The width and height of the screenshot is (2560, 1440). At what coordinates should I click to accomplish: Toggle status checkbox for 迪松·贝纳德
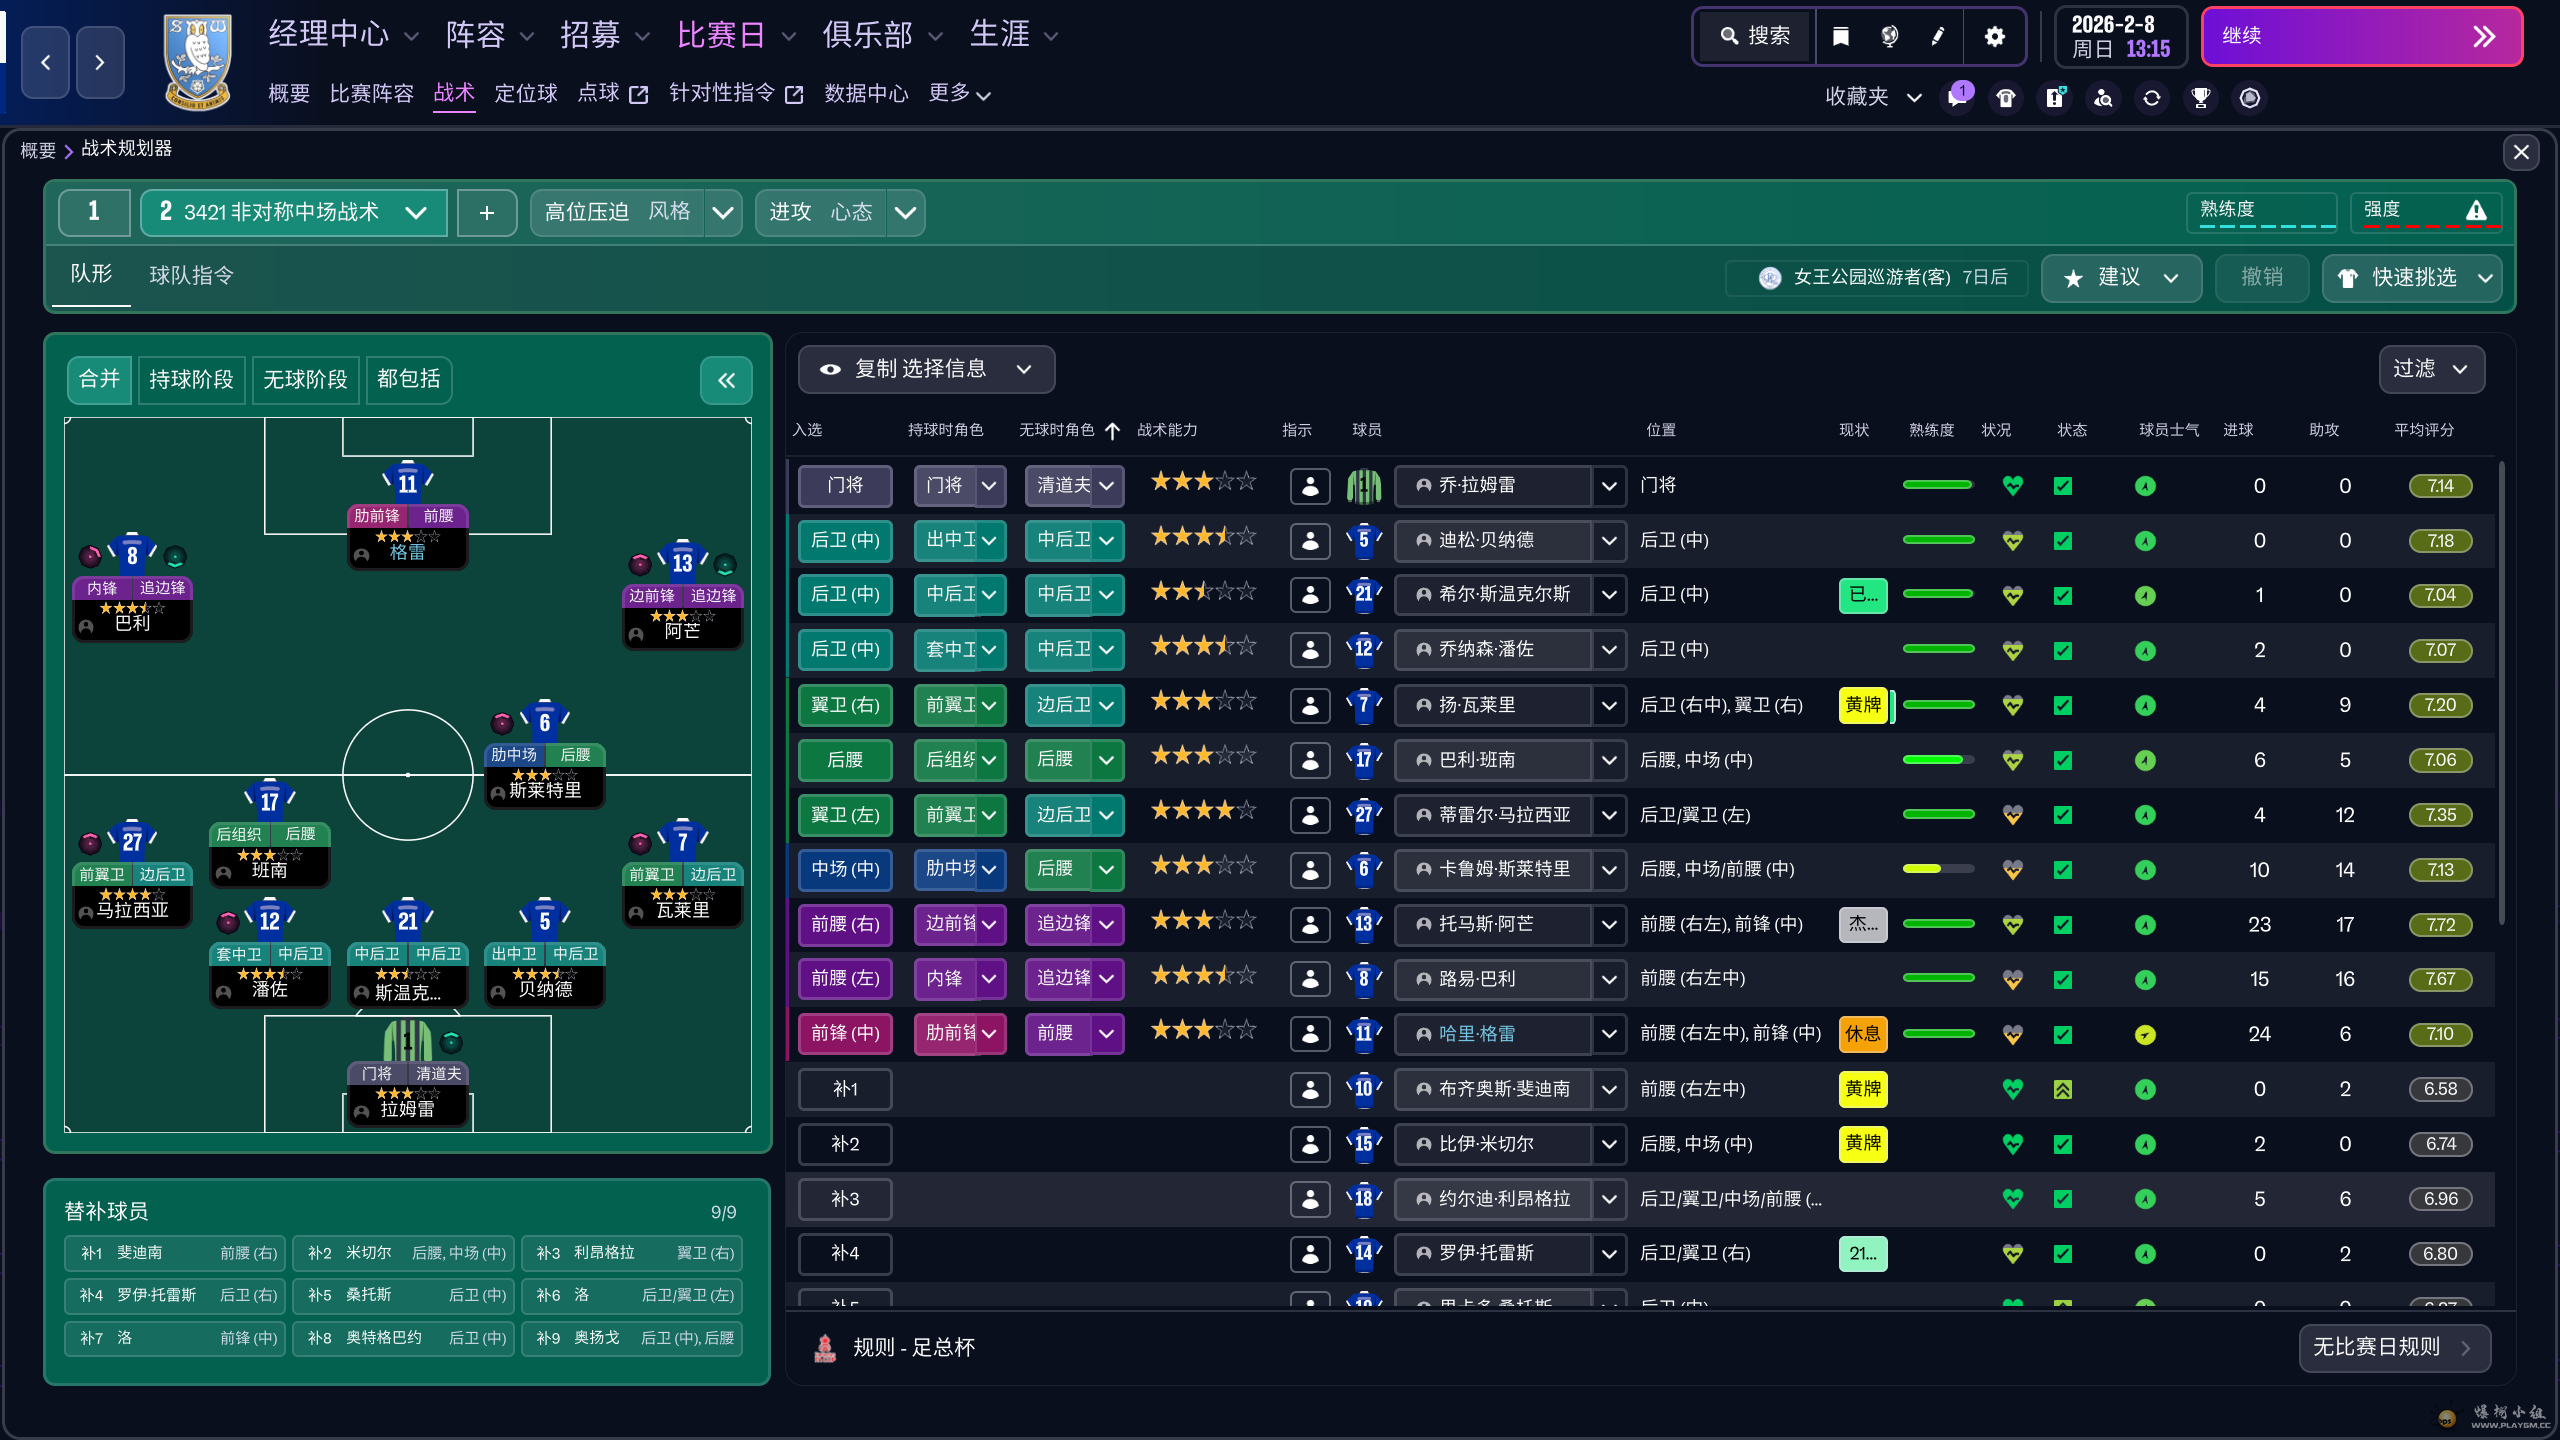coord(2062,541)
